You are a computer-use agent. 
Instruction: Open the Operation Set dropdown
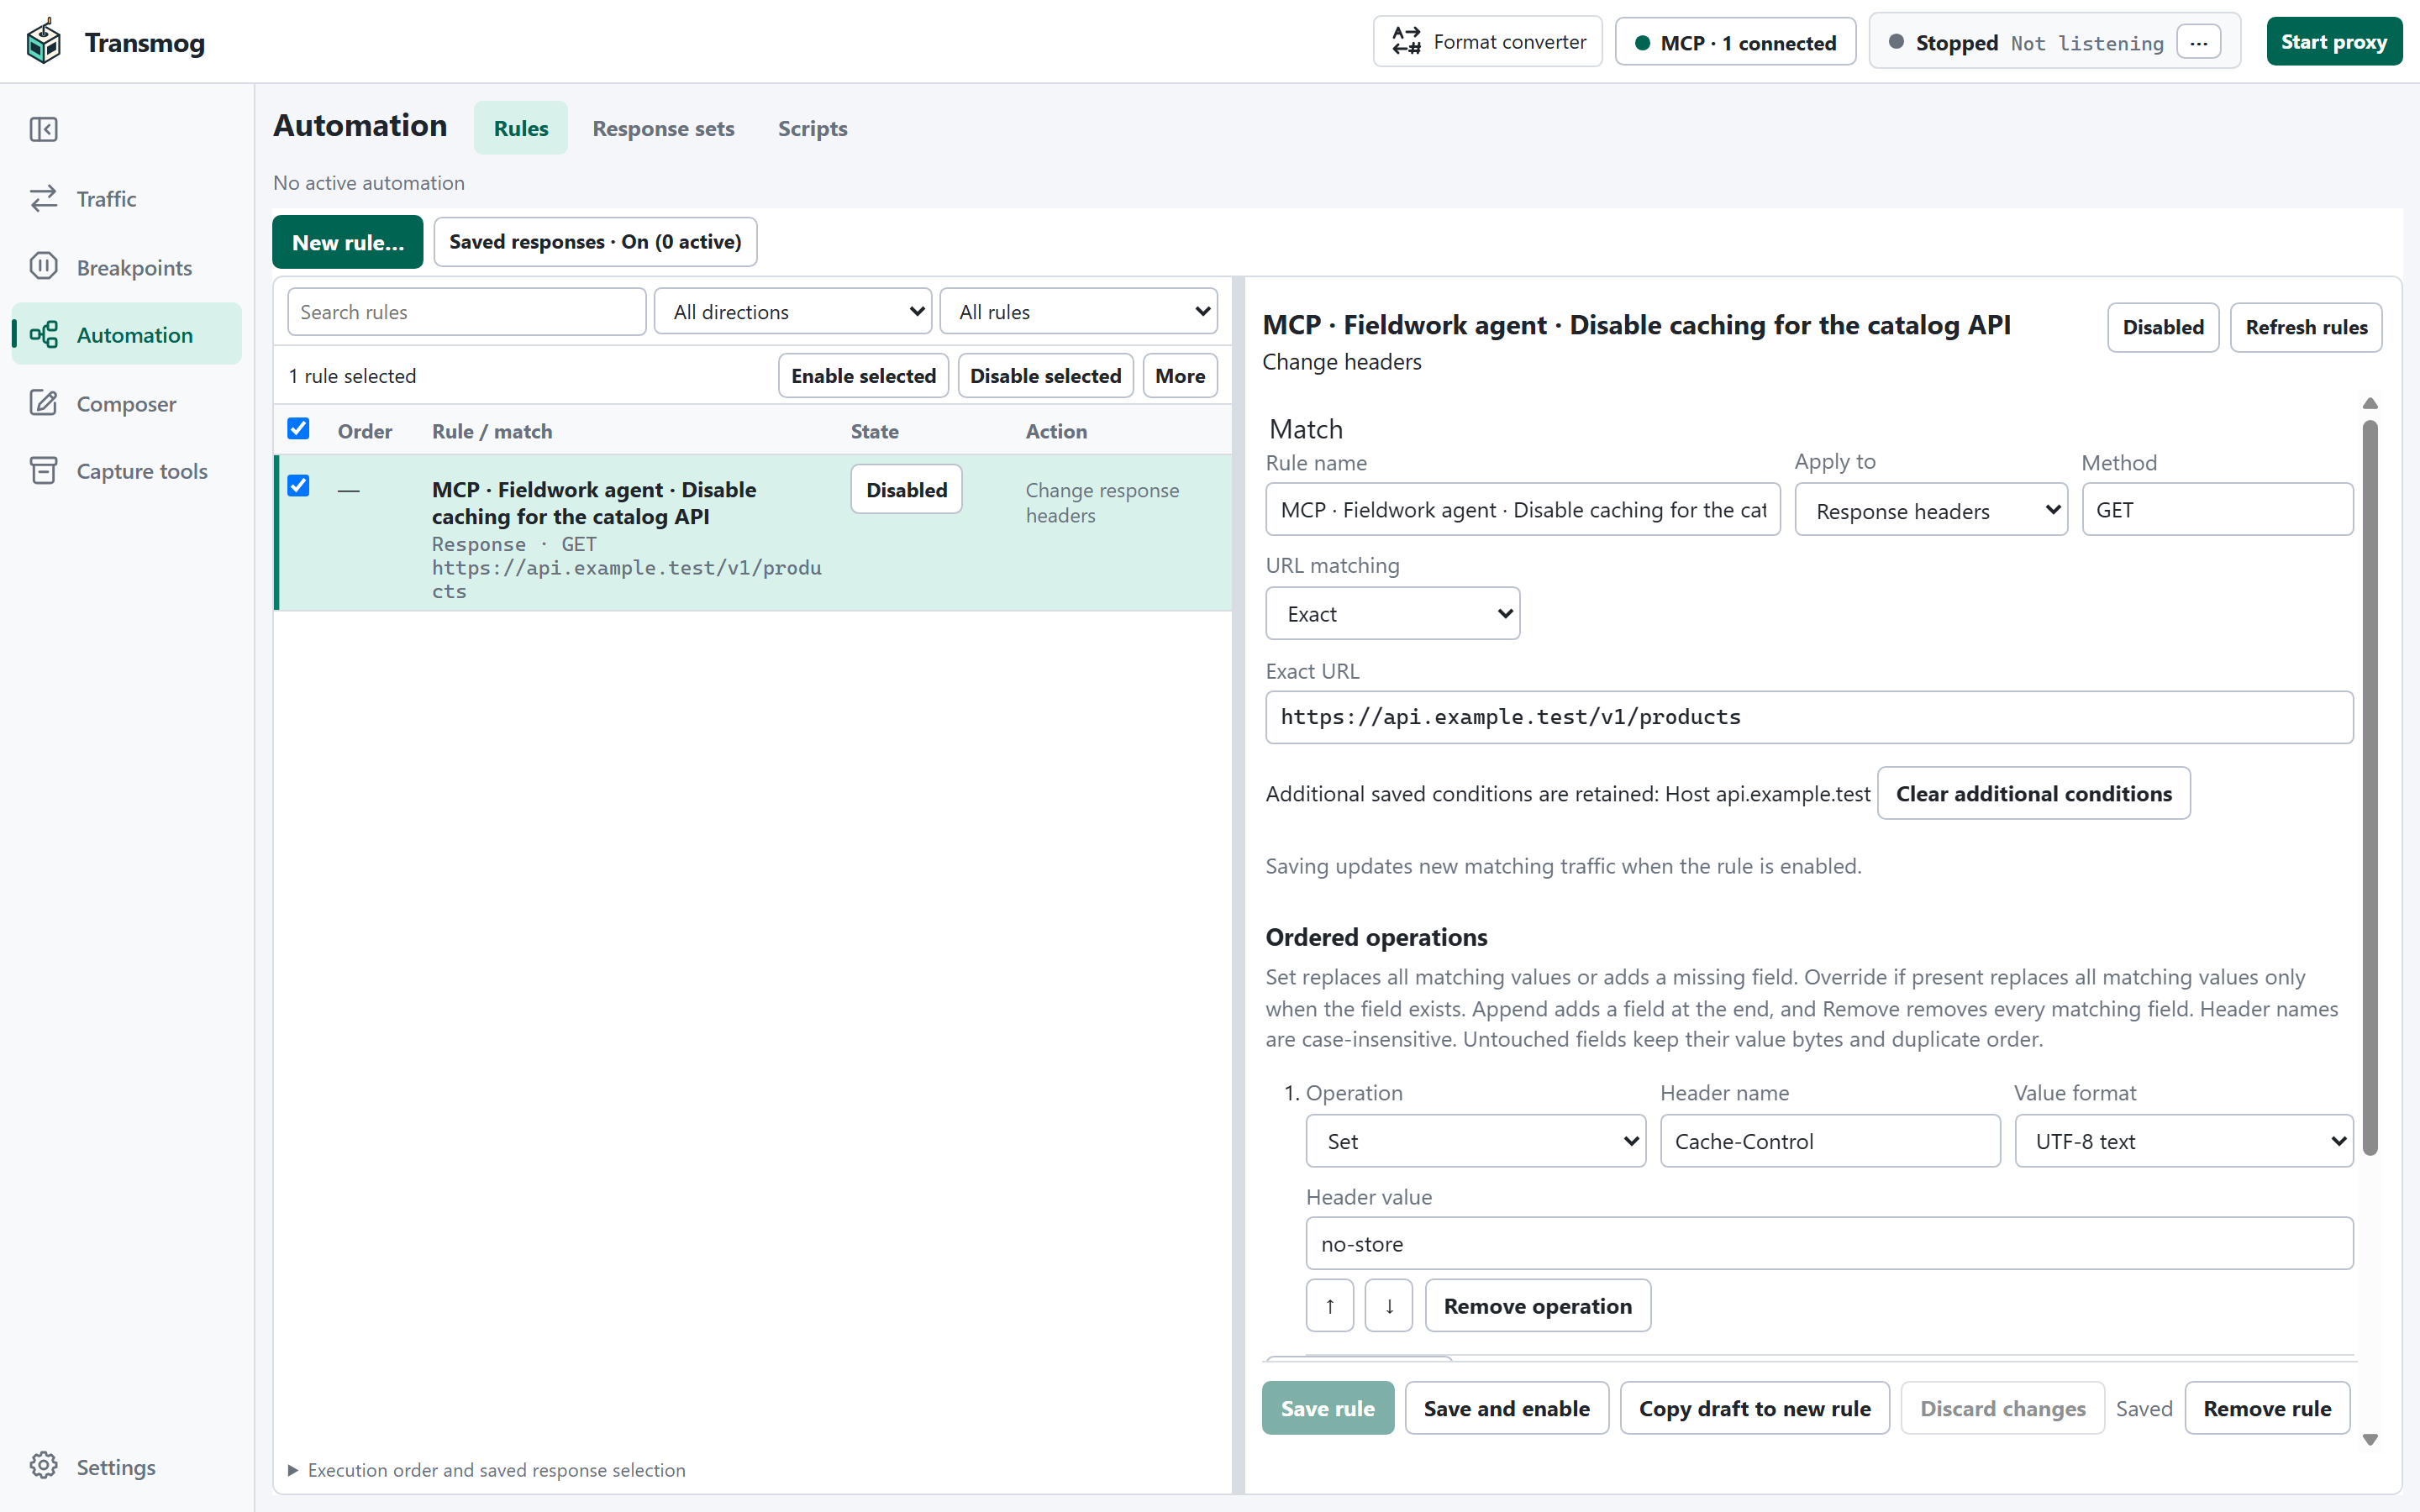click(1475, 1141)
